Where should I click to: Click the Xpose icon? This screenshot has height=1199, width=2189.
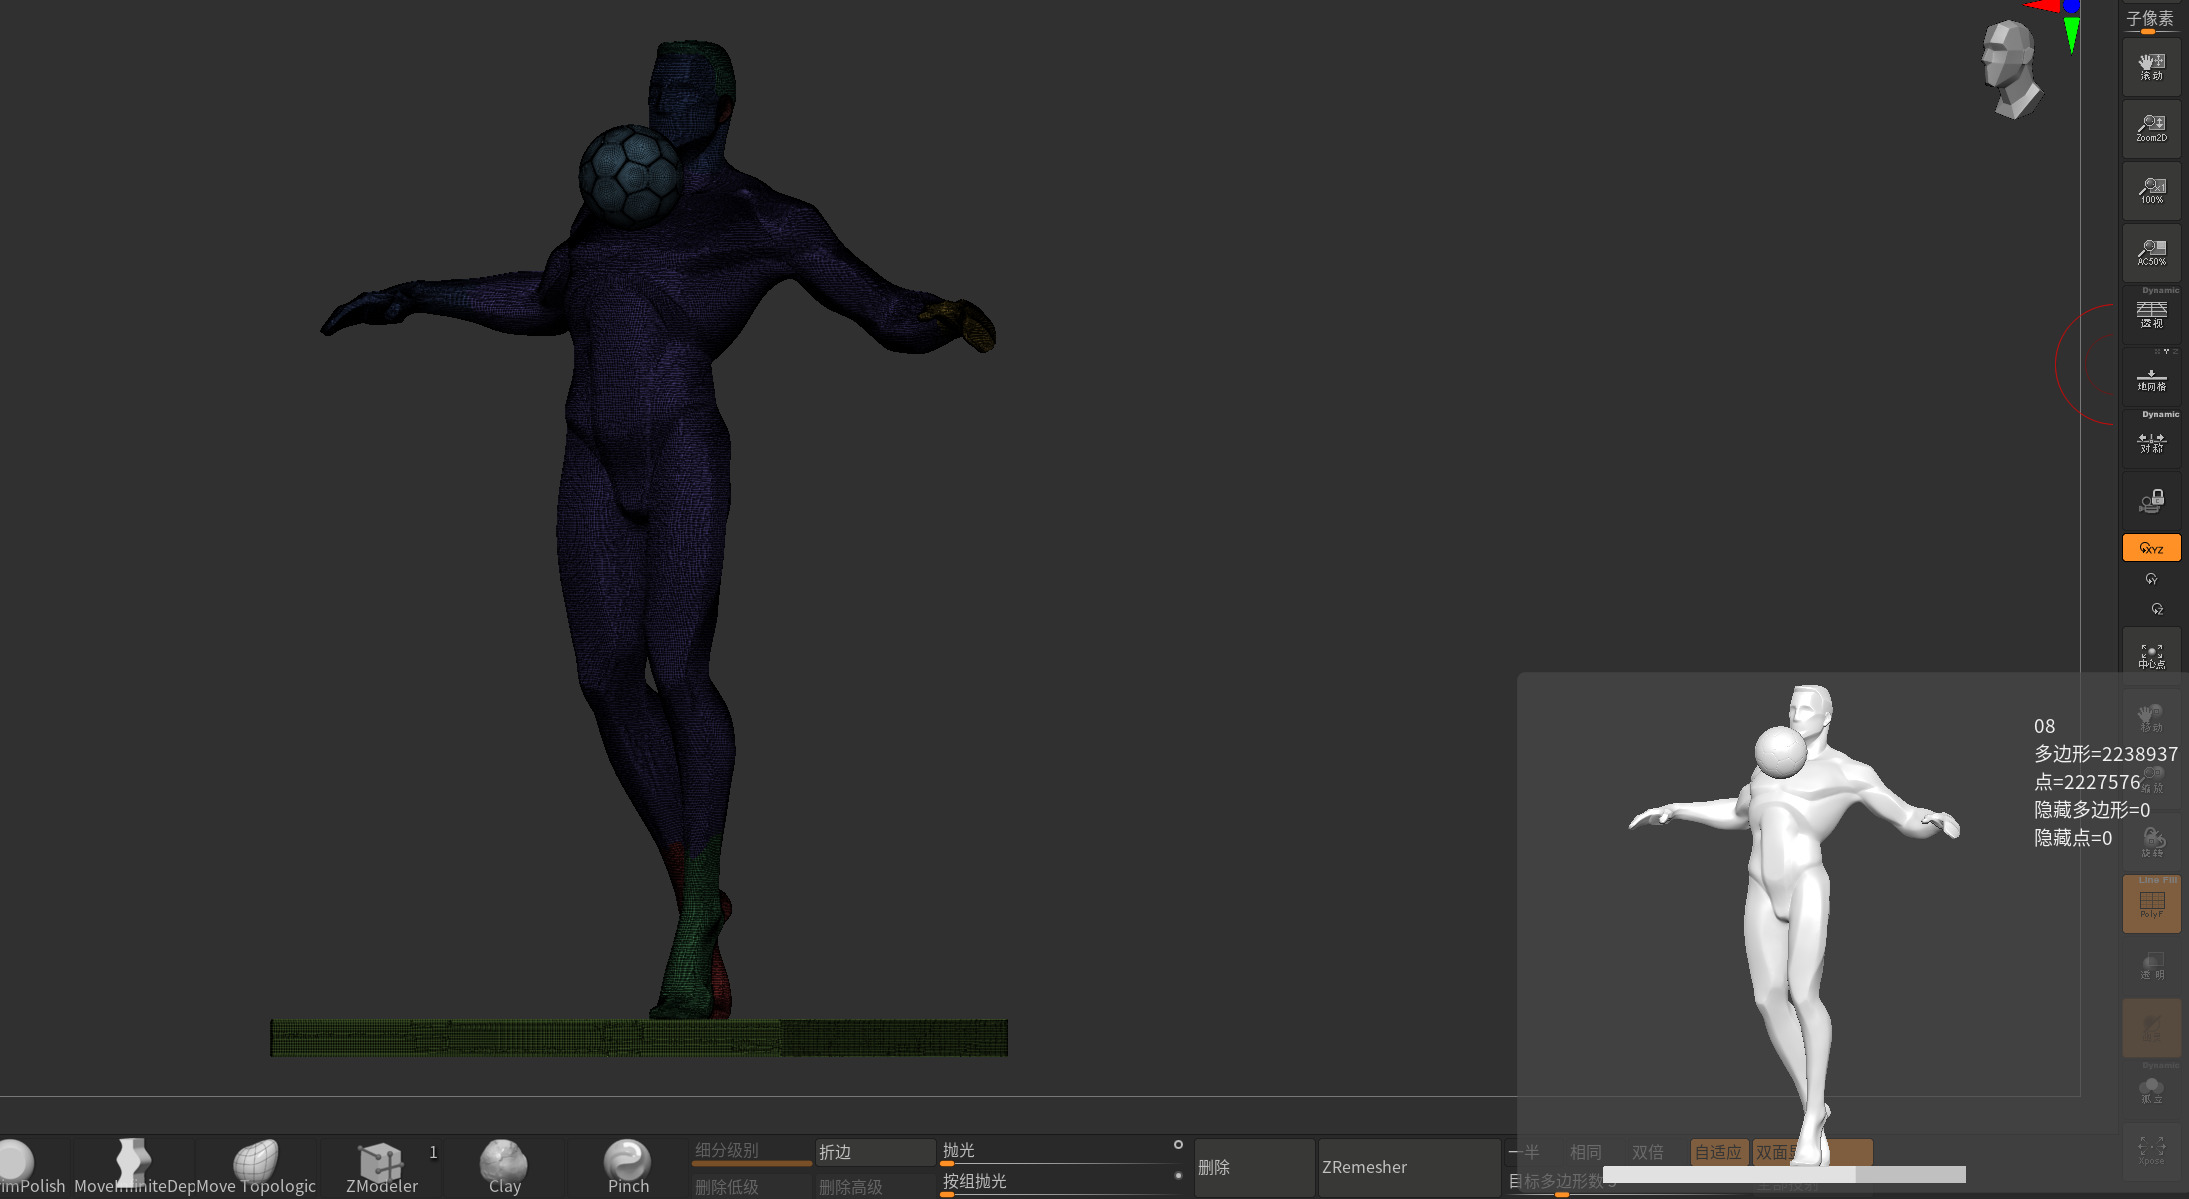pyautogui.click(x=2151, y=1151)
